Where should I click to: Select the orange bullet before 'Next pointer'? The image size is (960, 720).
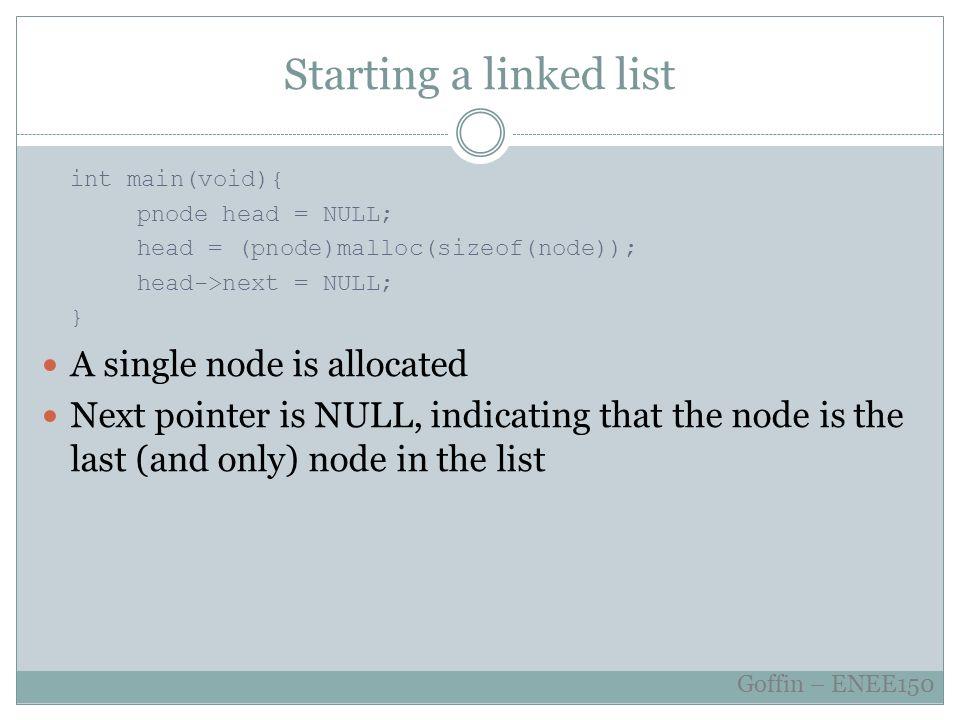[50, 417]
